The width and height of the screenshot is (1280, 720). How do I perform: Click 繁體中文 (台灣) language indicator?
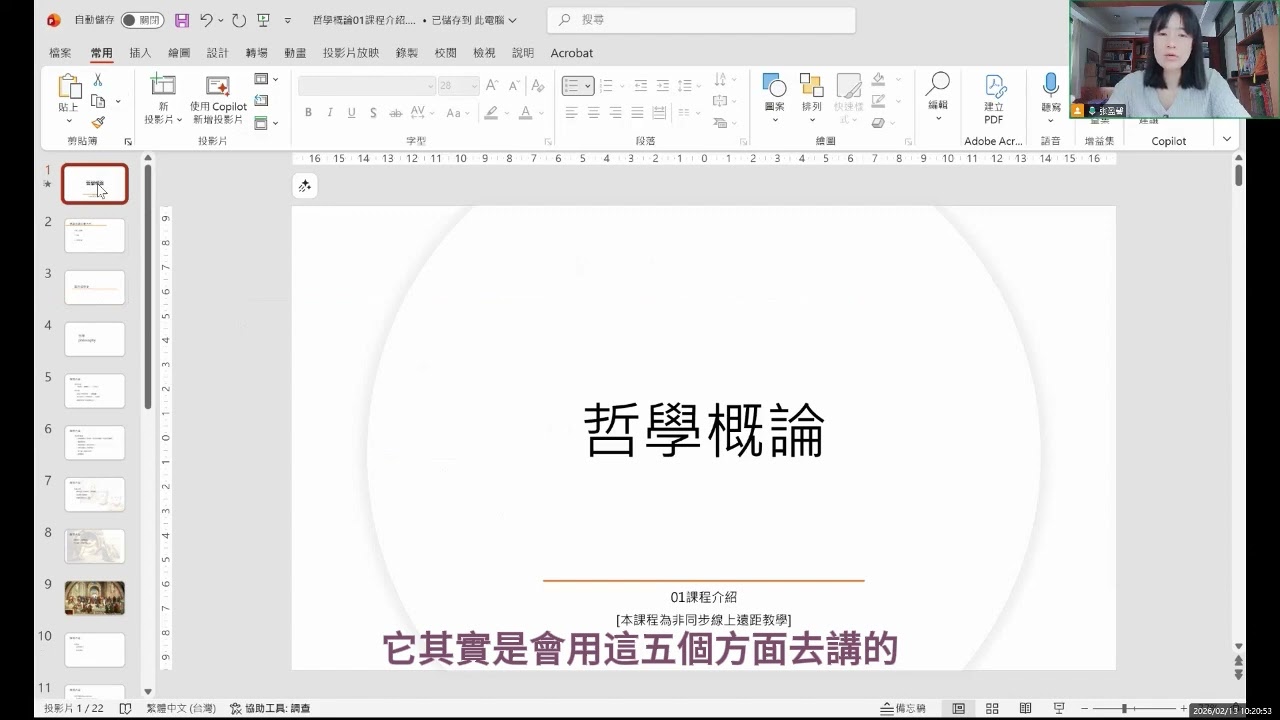(180, 708)
